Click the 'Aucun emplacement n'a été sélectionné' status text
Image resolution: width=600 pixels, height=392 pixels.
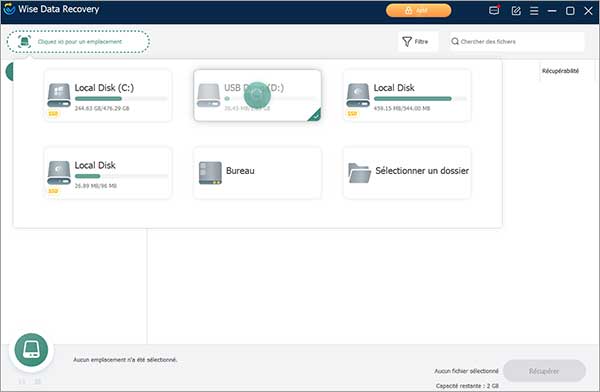pyautogui.click(x=125, y=360)
